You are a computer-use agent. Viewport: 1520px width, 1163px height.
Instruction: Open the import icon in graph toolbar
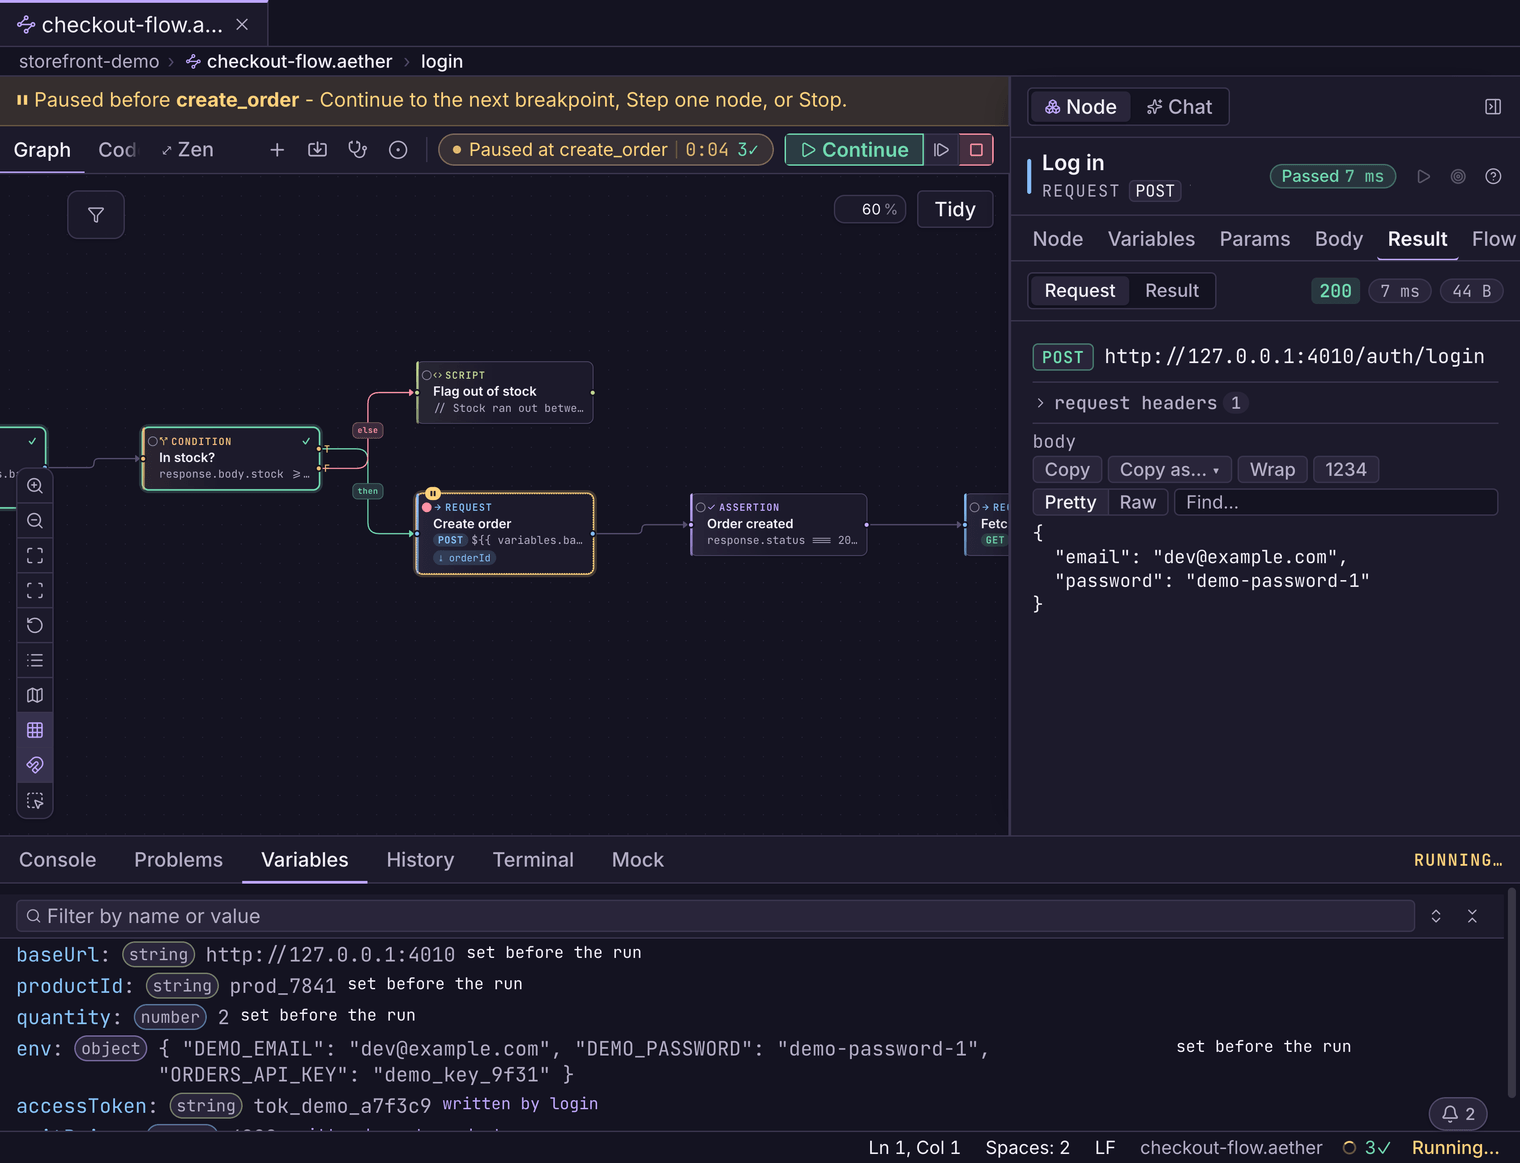click(317, 150)
